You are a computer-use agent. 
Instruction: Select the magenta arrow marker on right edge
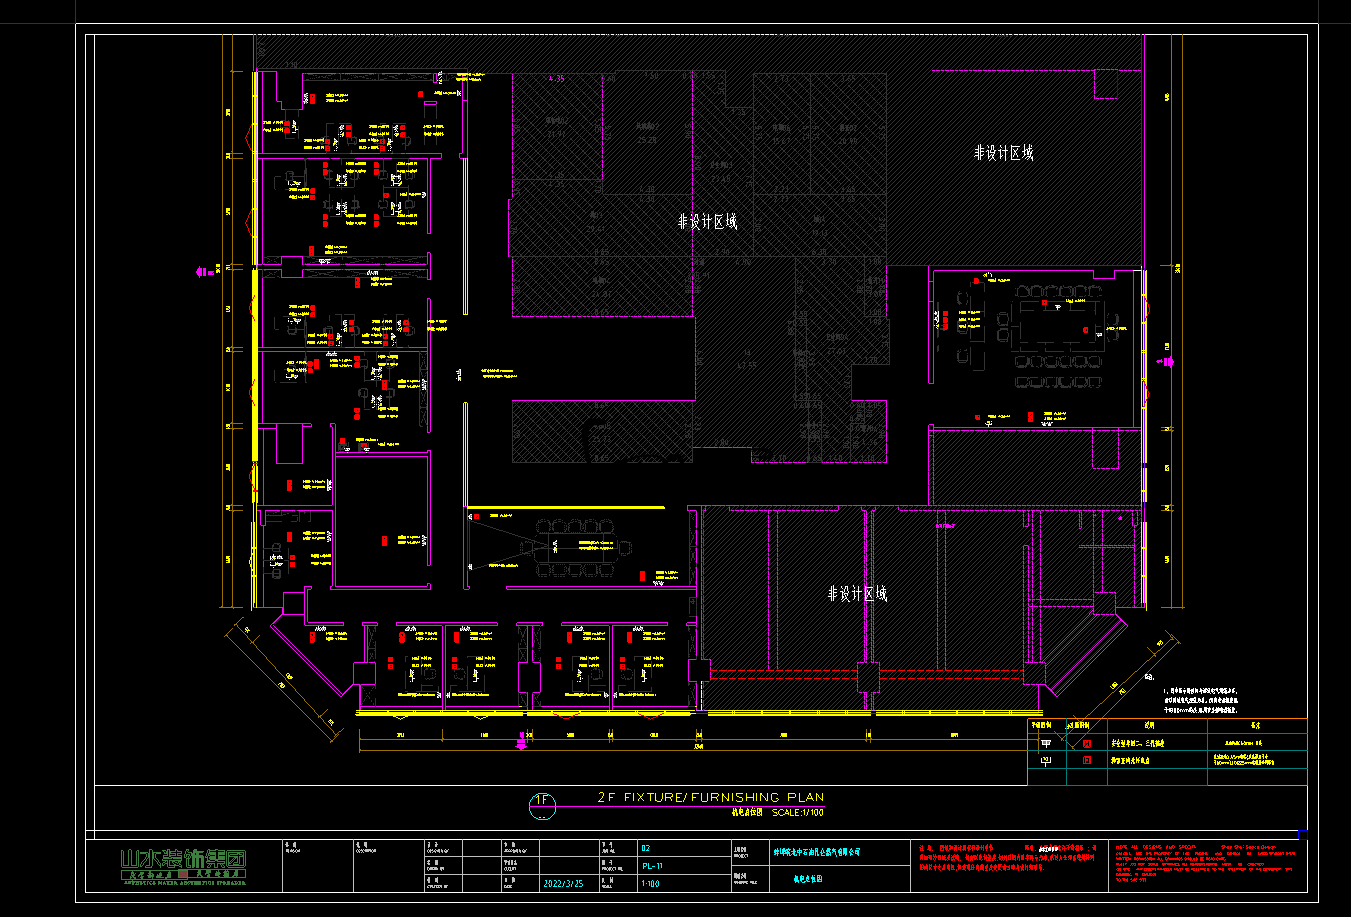point(1168,362)
